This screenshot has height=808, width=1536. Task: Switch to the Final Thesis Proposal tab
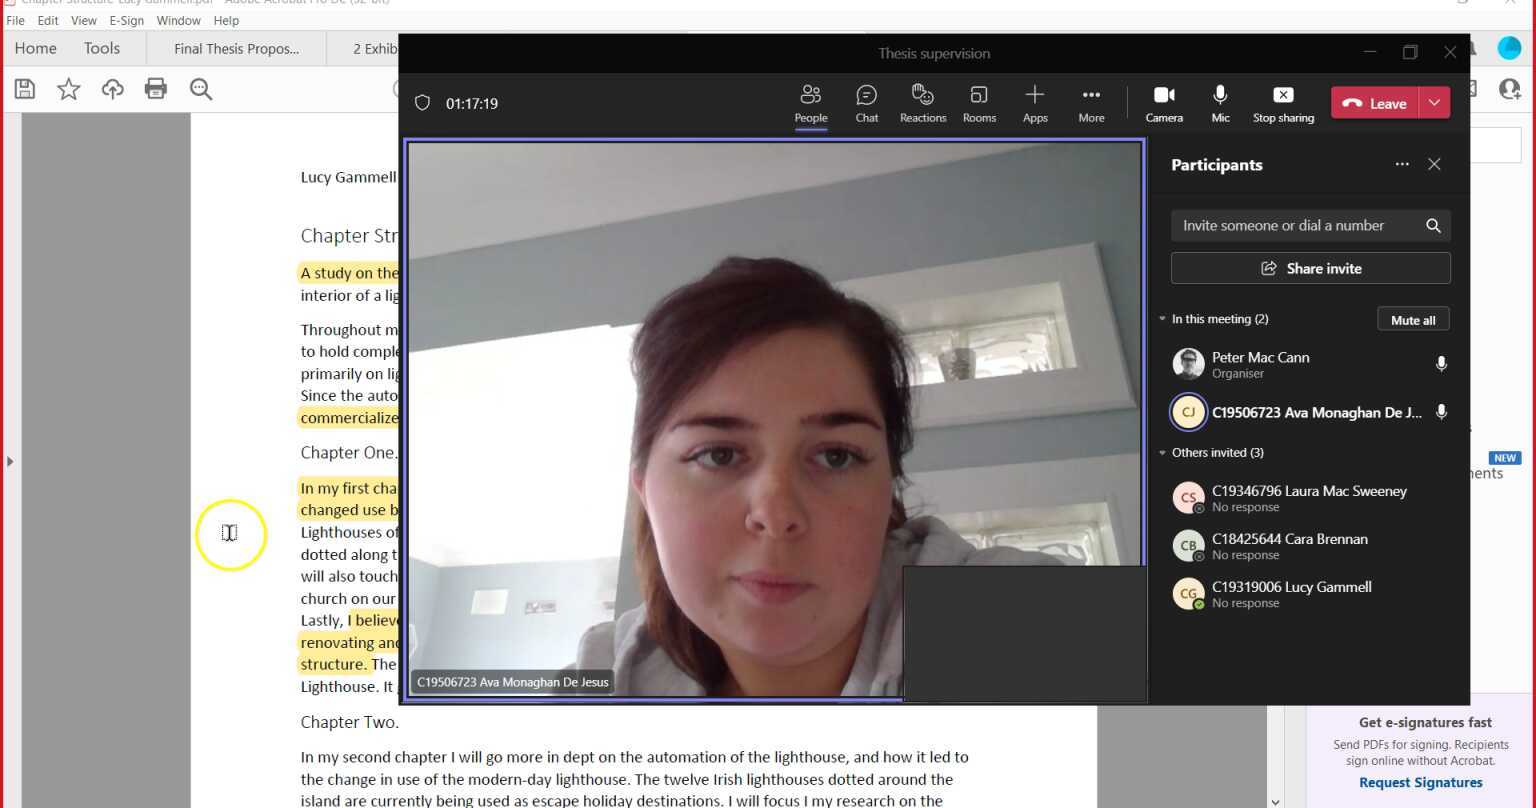click(236, 48)
